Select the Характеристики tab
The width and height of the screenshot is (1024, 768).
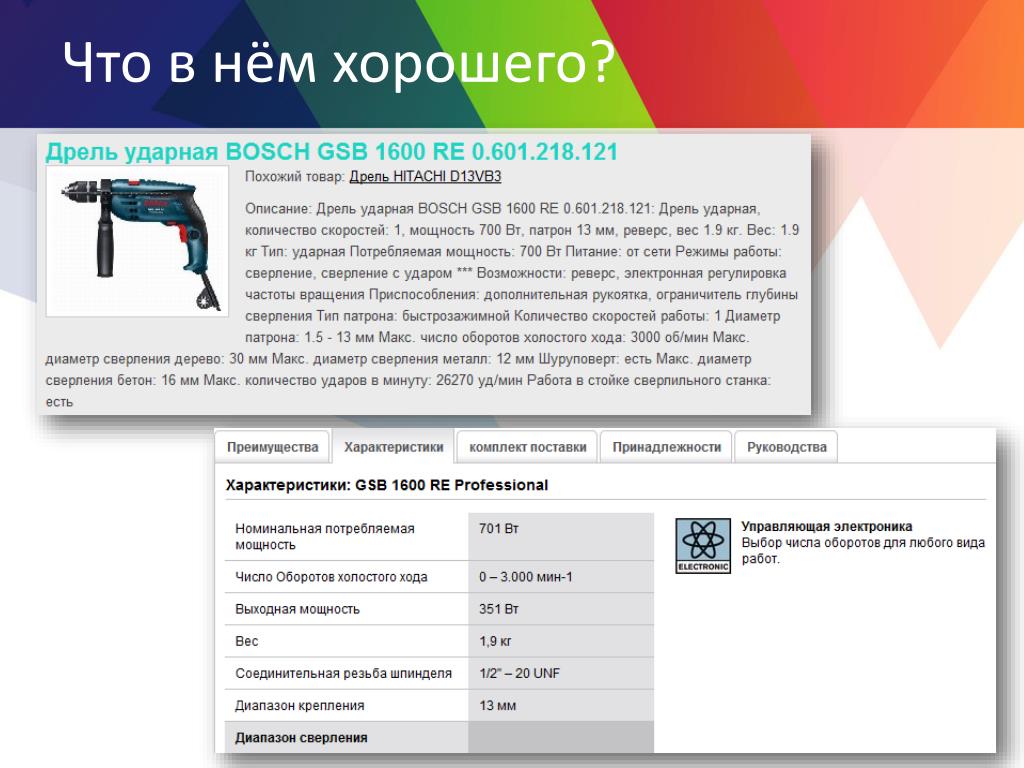[393, 447]
